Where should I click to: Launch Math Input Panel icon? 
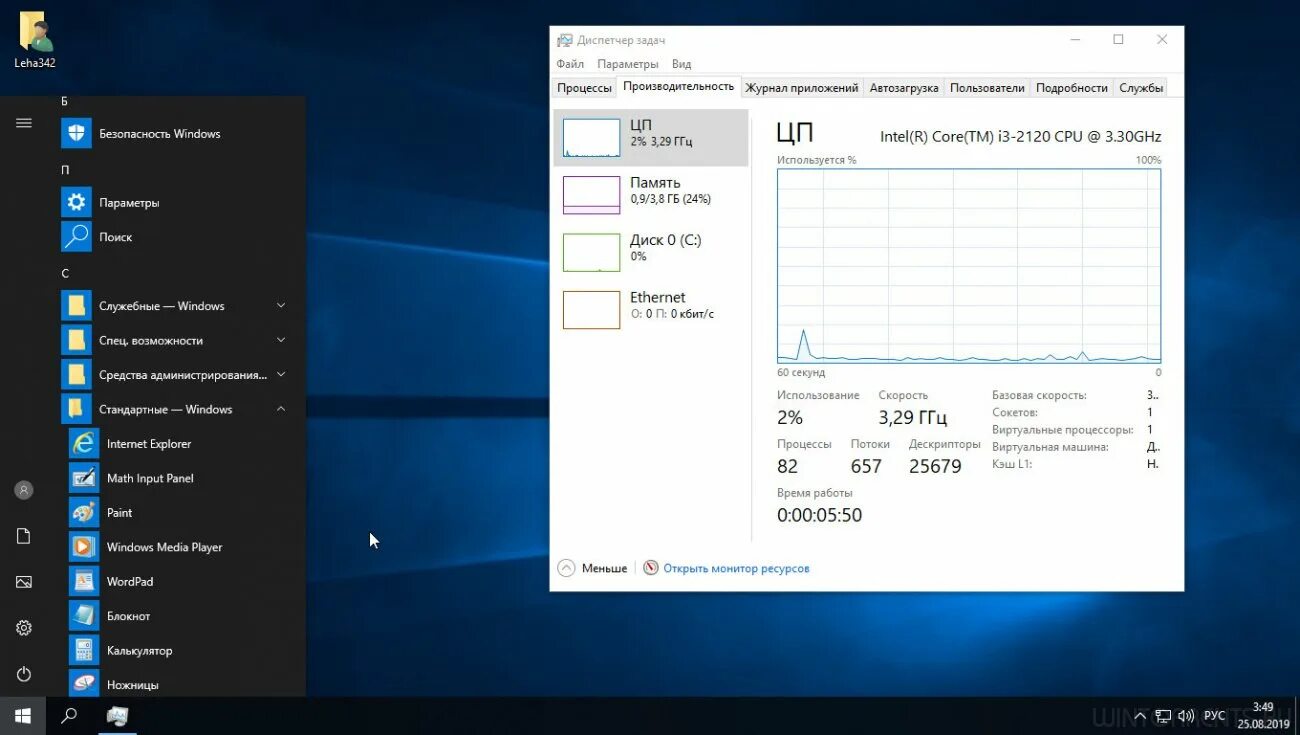pyautogui.click(x=84, y=478)
